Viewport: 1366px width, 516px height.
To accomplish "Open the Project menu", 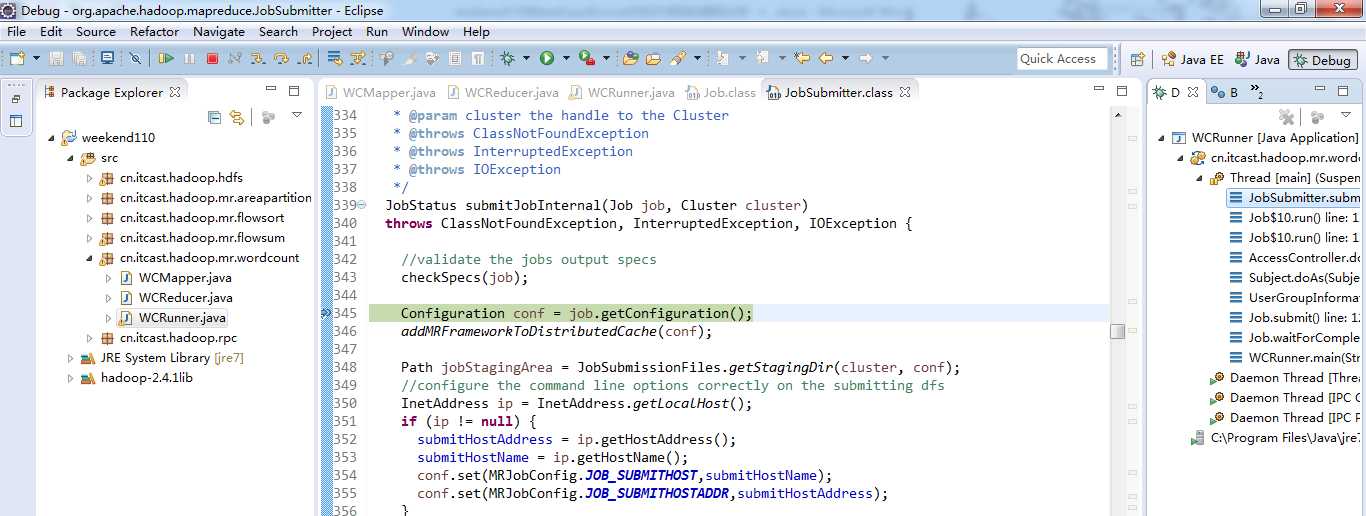I will coord(332,31).
